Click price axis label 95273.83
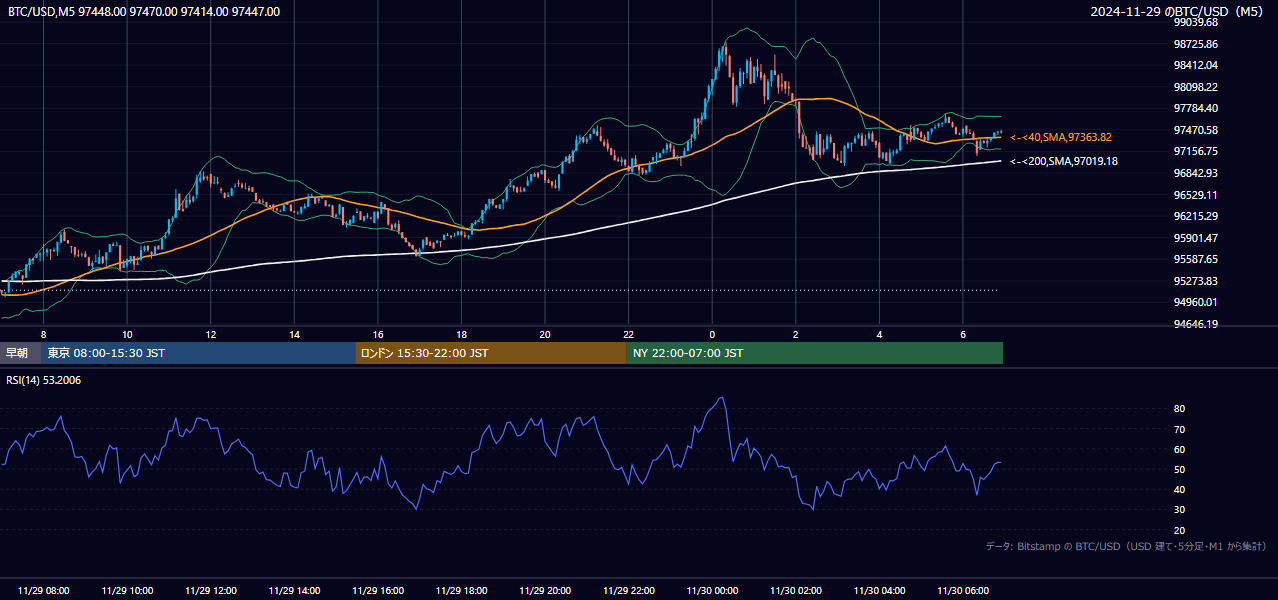 pyautogui.click(x=1196, y=281)
